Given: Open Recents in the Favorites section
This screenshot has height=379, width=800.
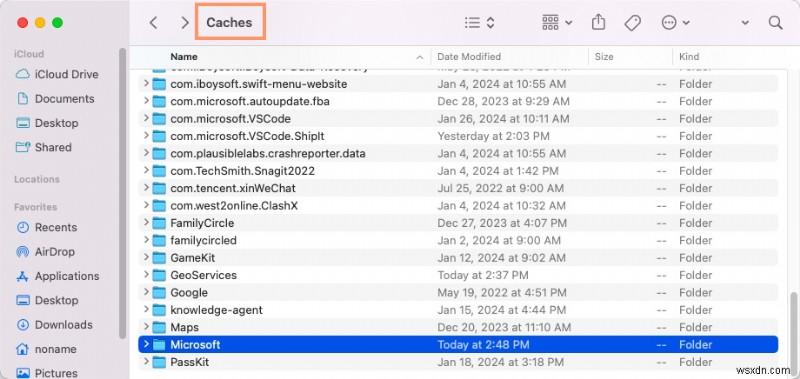Looking at the screenshot, I should pos(47,228).
